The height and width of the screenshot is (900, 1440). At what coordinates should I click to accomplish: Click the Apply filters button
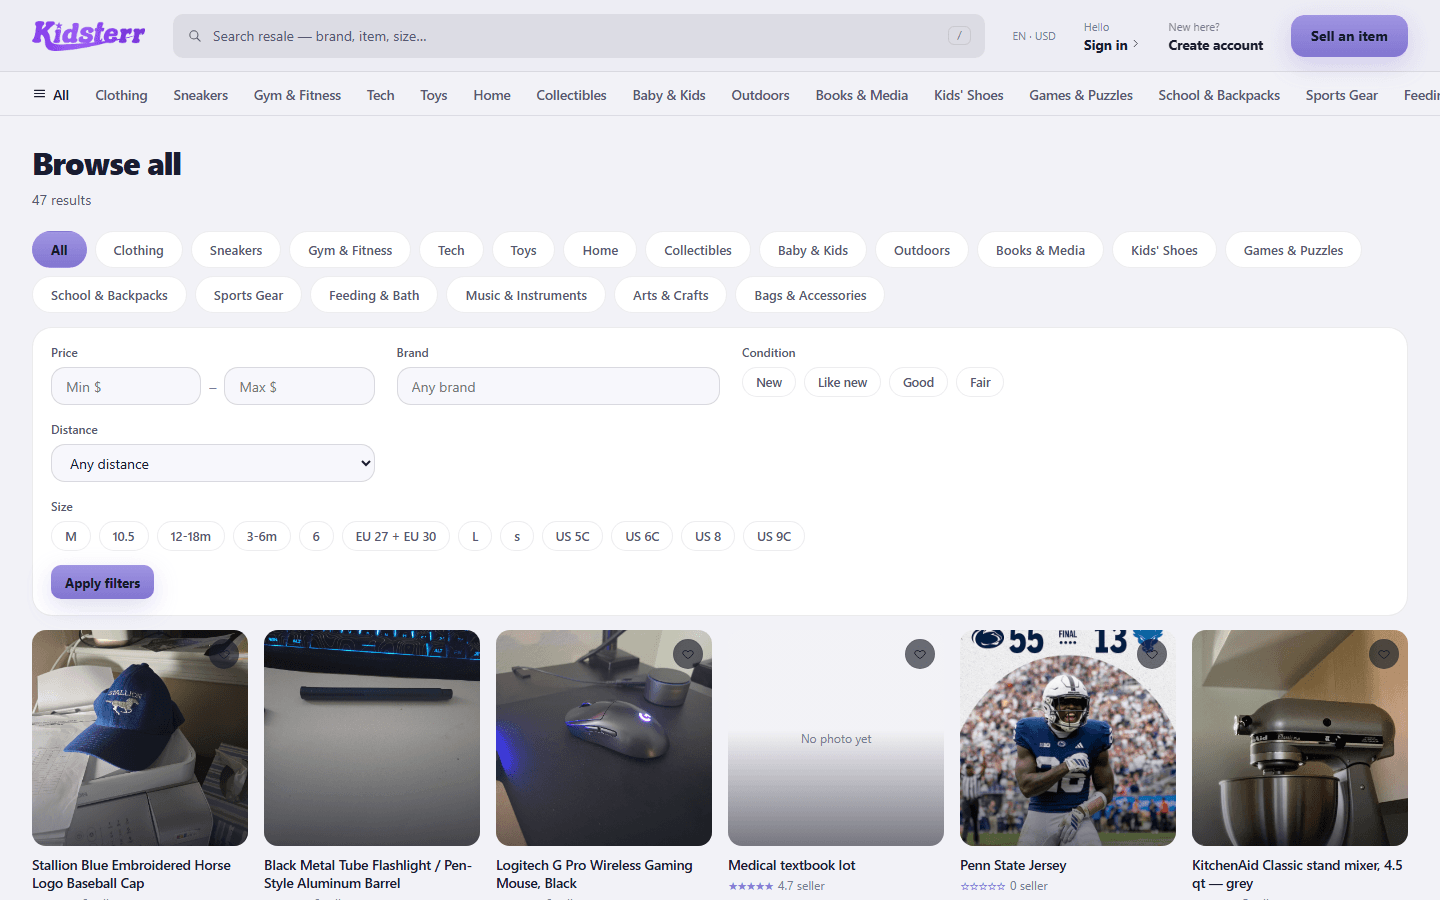point(102,582)
